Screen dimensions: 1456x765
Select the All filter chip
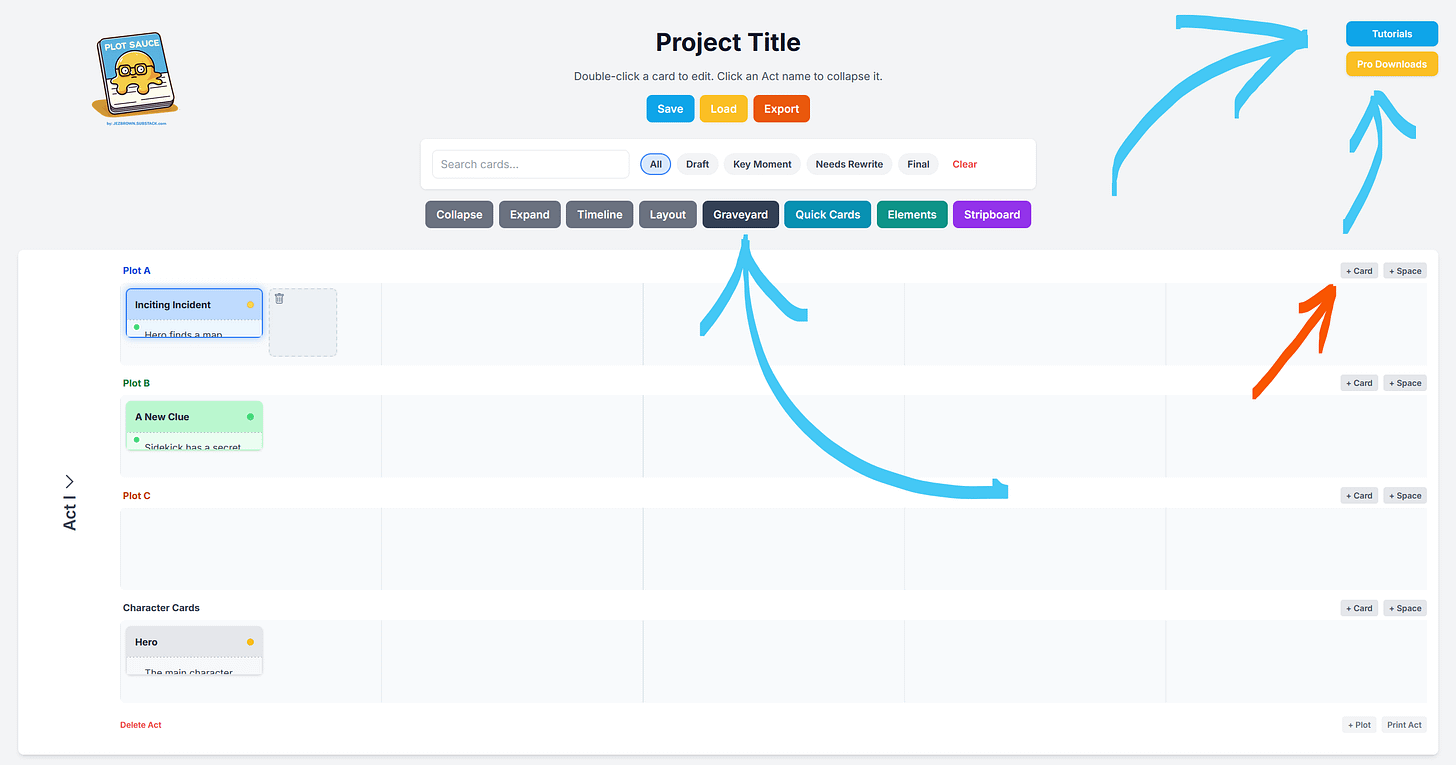pyautogui.click(x=656, y=164)
